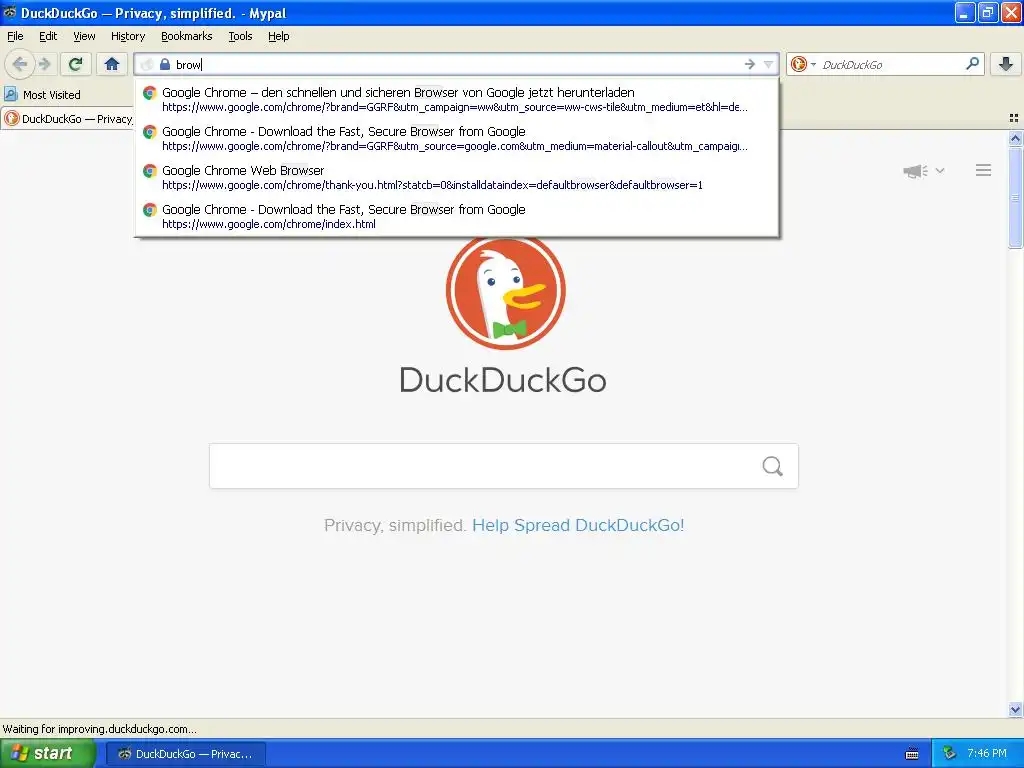Click the vertical scrollbar thumb

(x=1015, y=197)
